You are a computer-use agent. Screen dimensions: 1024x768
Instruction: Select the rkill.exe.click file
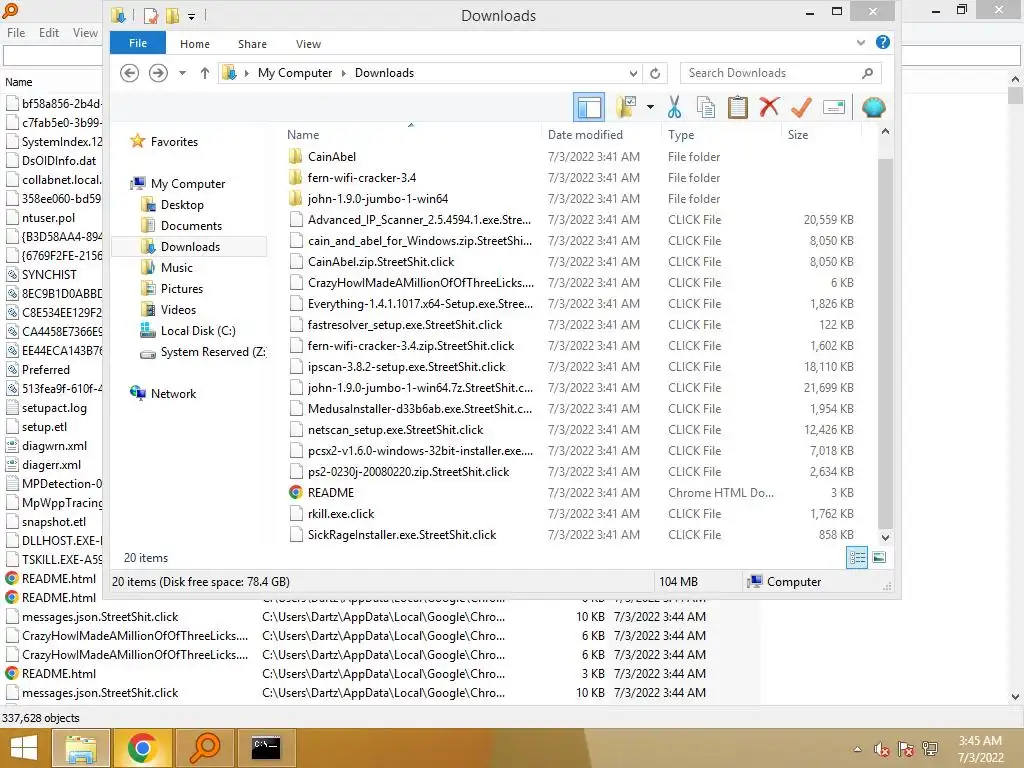tap(341, 513)
